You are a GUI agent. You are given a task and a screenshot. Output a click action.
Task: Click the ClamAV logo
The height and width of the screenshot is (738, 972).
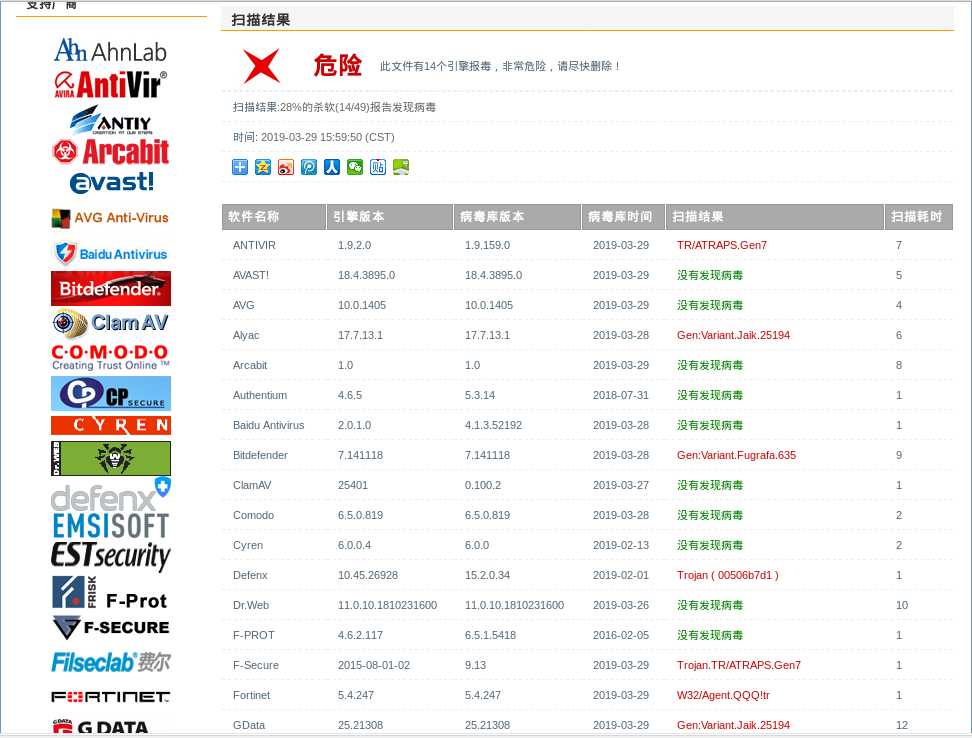point(110,323)
